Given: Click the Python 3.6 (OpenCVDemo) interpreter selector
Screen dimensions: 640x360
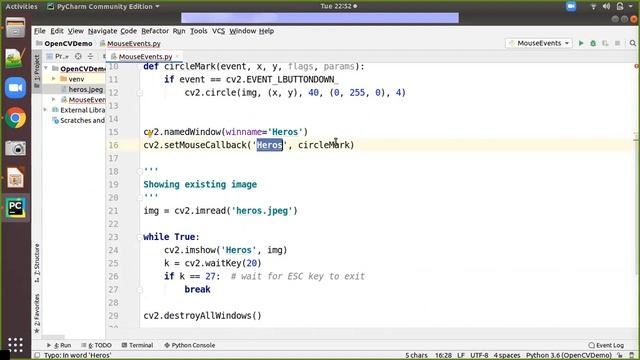Looking at the screenshot, I should click(x=569, y=356).
